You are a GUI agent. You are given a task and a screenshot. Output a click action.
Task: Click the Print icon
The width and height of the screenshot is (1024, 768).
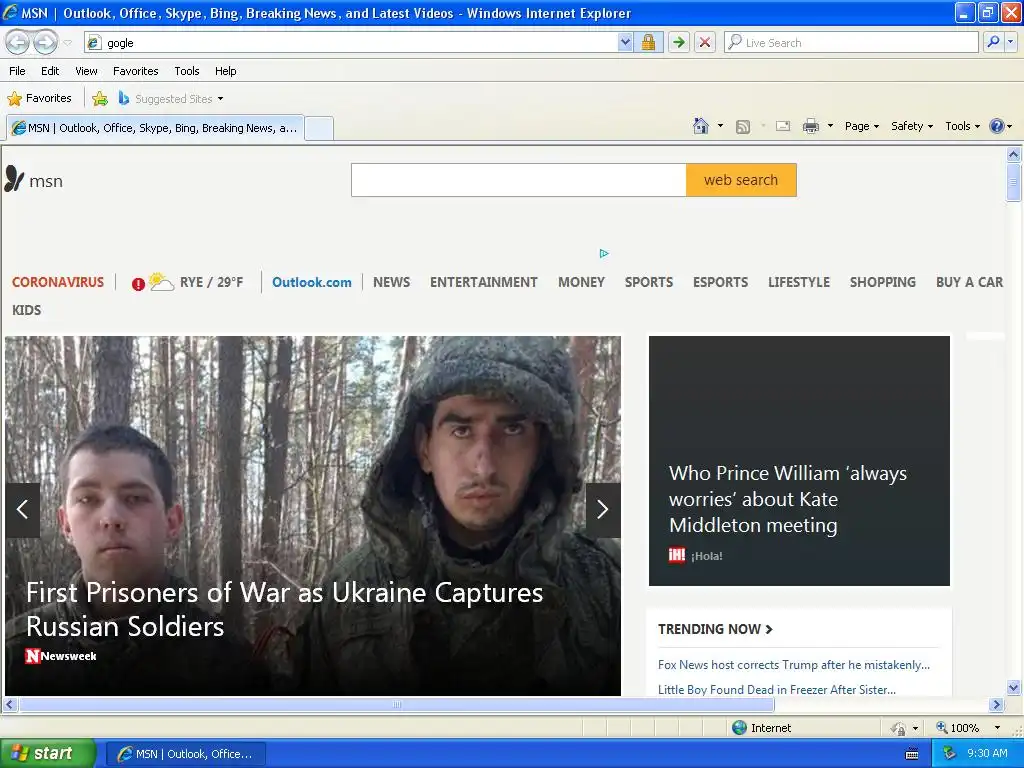pyautogui.click(x=810, y=126)
